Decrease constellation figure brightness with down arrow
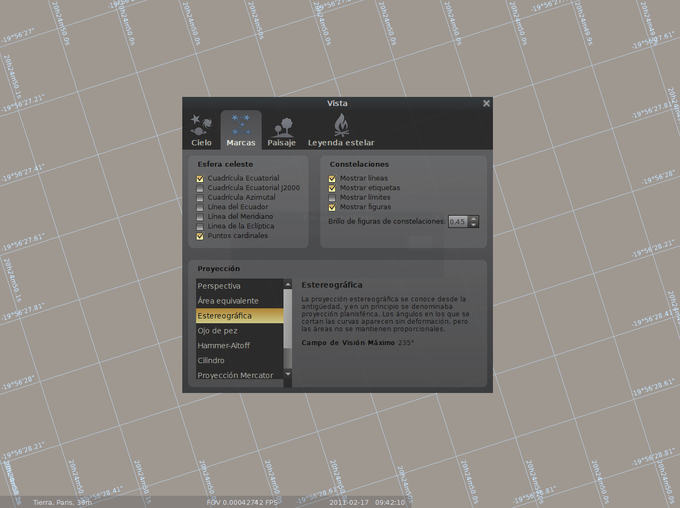This screenshot has width=680, height=508. (x=474, y=225)
